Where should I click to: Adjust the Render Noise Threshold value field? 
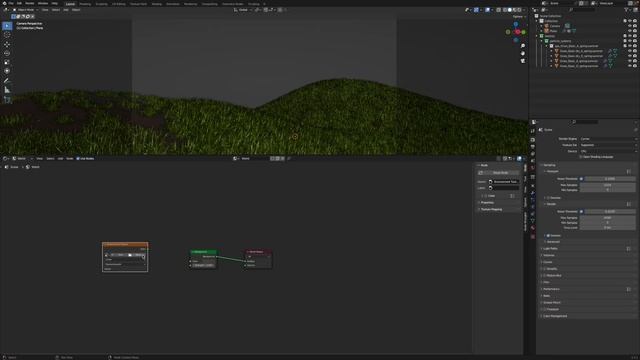pos(609,211)
